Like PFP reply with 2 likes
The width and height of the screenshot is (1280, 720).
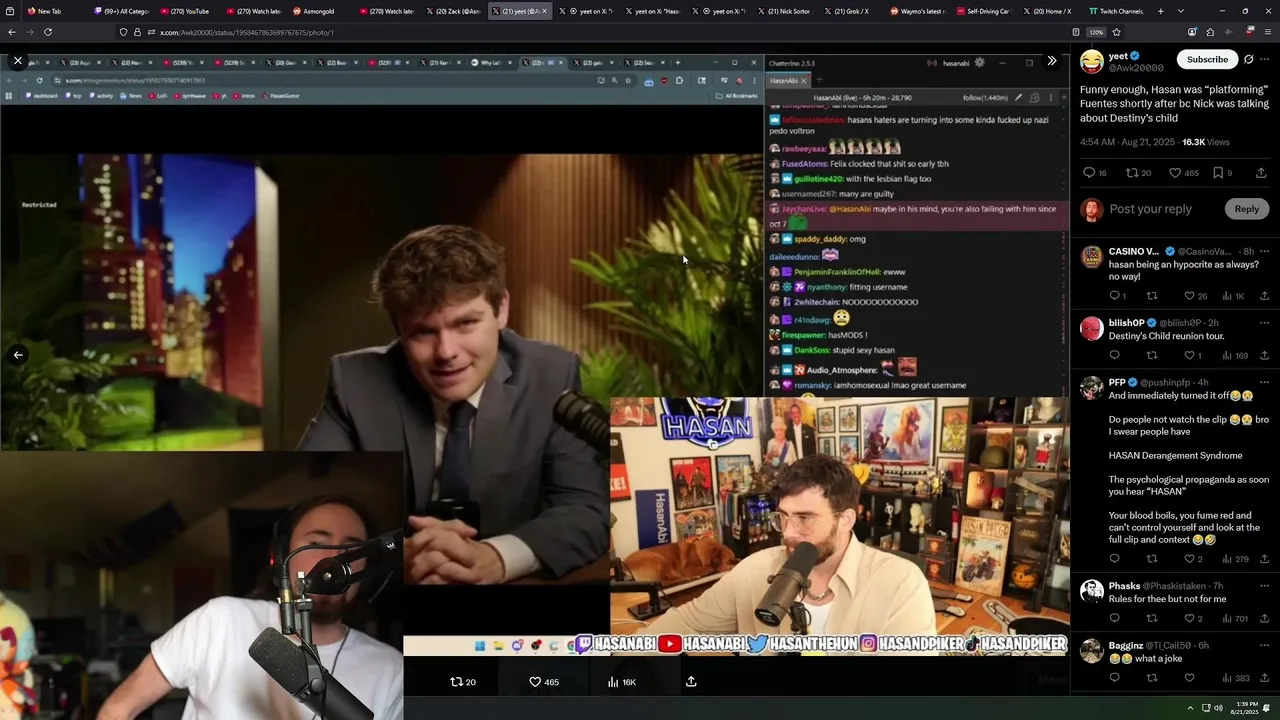1192,559
